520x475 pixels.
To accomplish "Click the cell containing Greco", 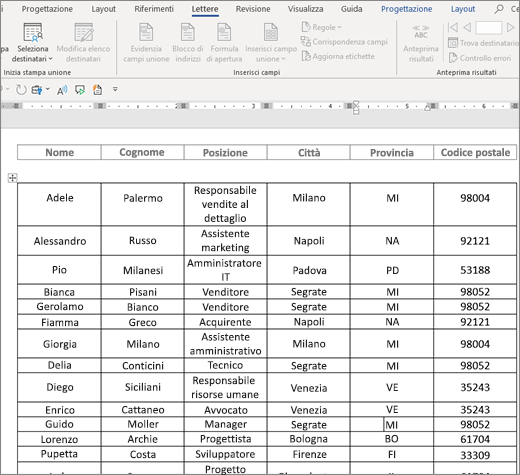I will (142, 322).
